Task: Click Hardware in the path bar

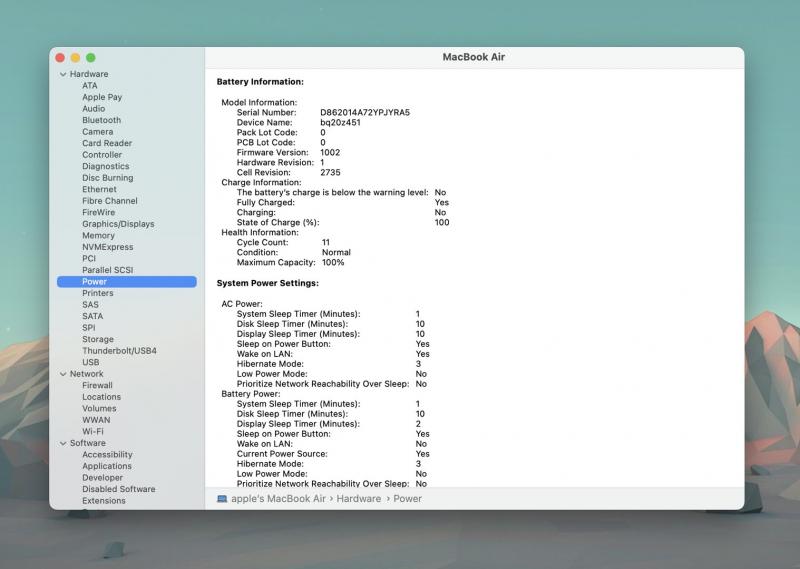Action: (x=359, y=499)
